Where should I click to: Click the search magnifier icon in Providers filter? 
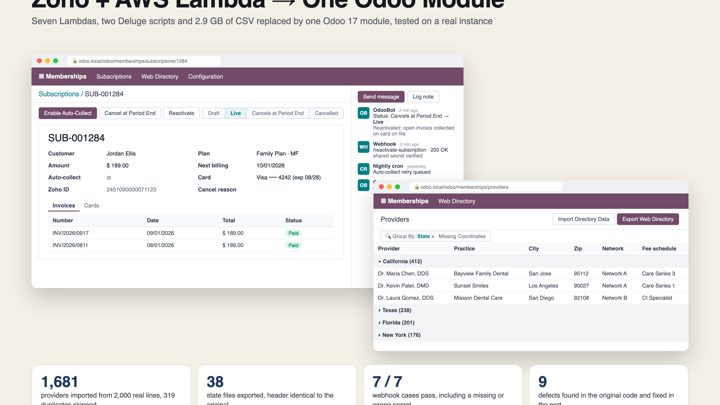[388, 236]
